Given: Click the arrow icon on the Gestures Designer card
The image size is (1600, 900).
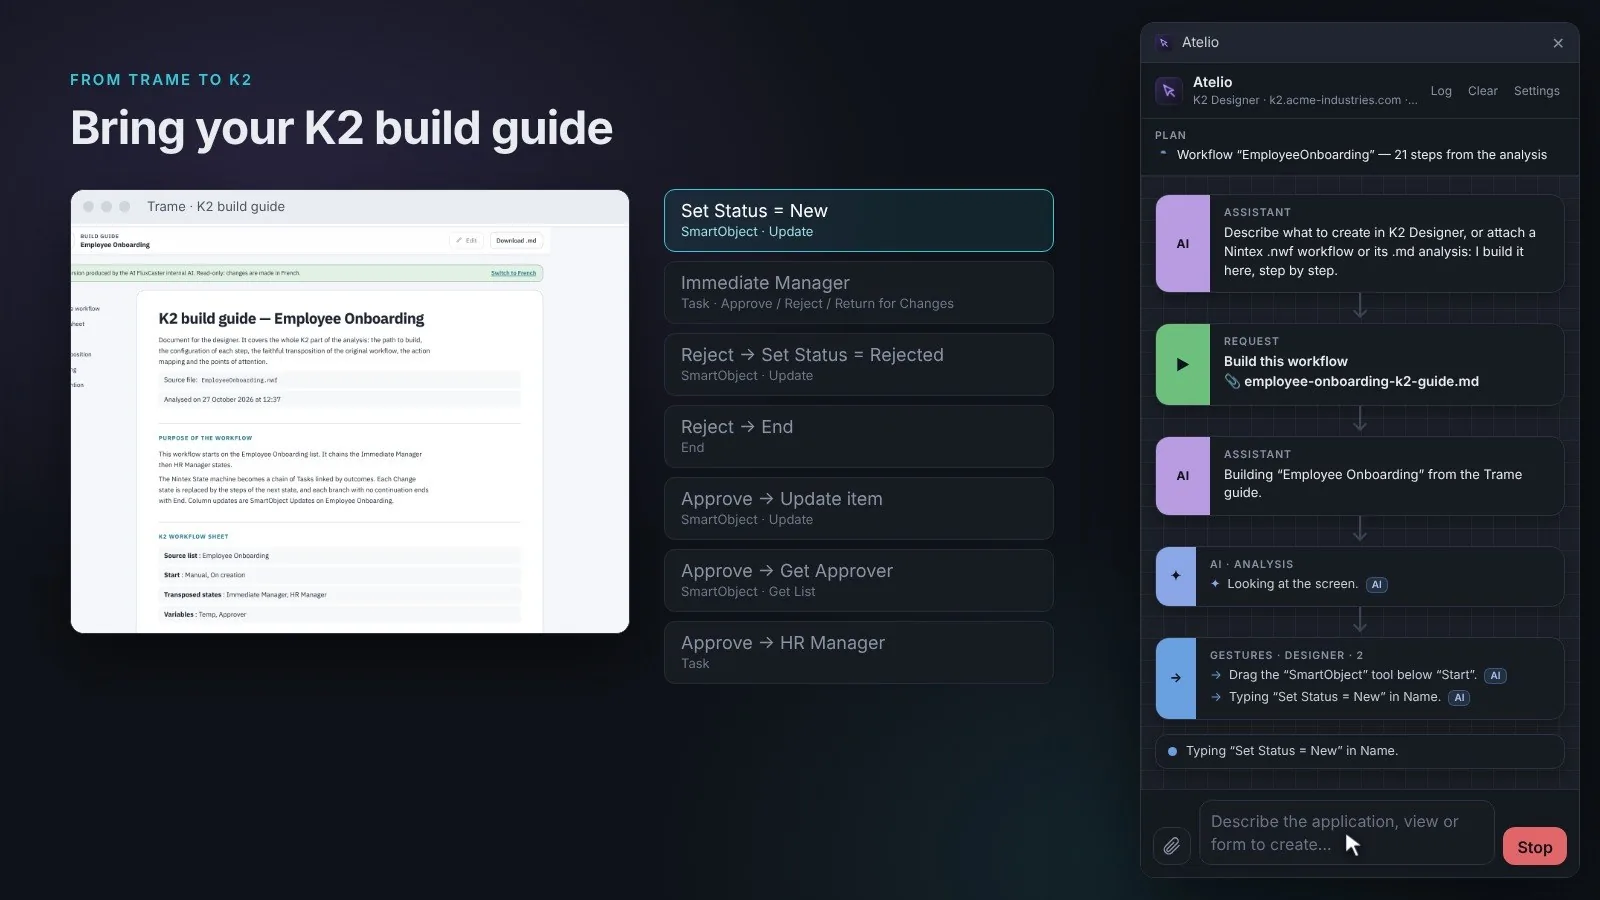Looking at the screenshot, I should click(x=1176, y=678).
